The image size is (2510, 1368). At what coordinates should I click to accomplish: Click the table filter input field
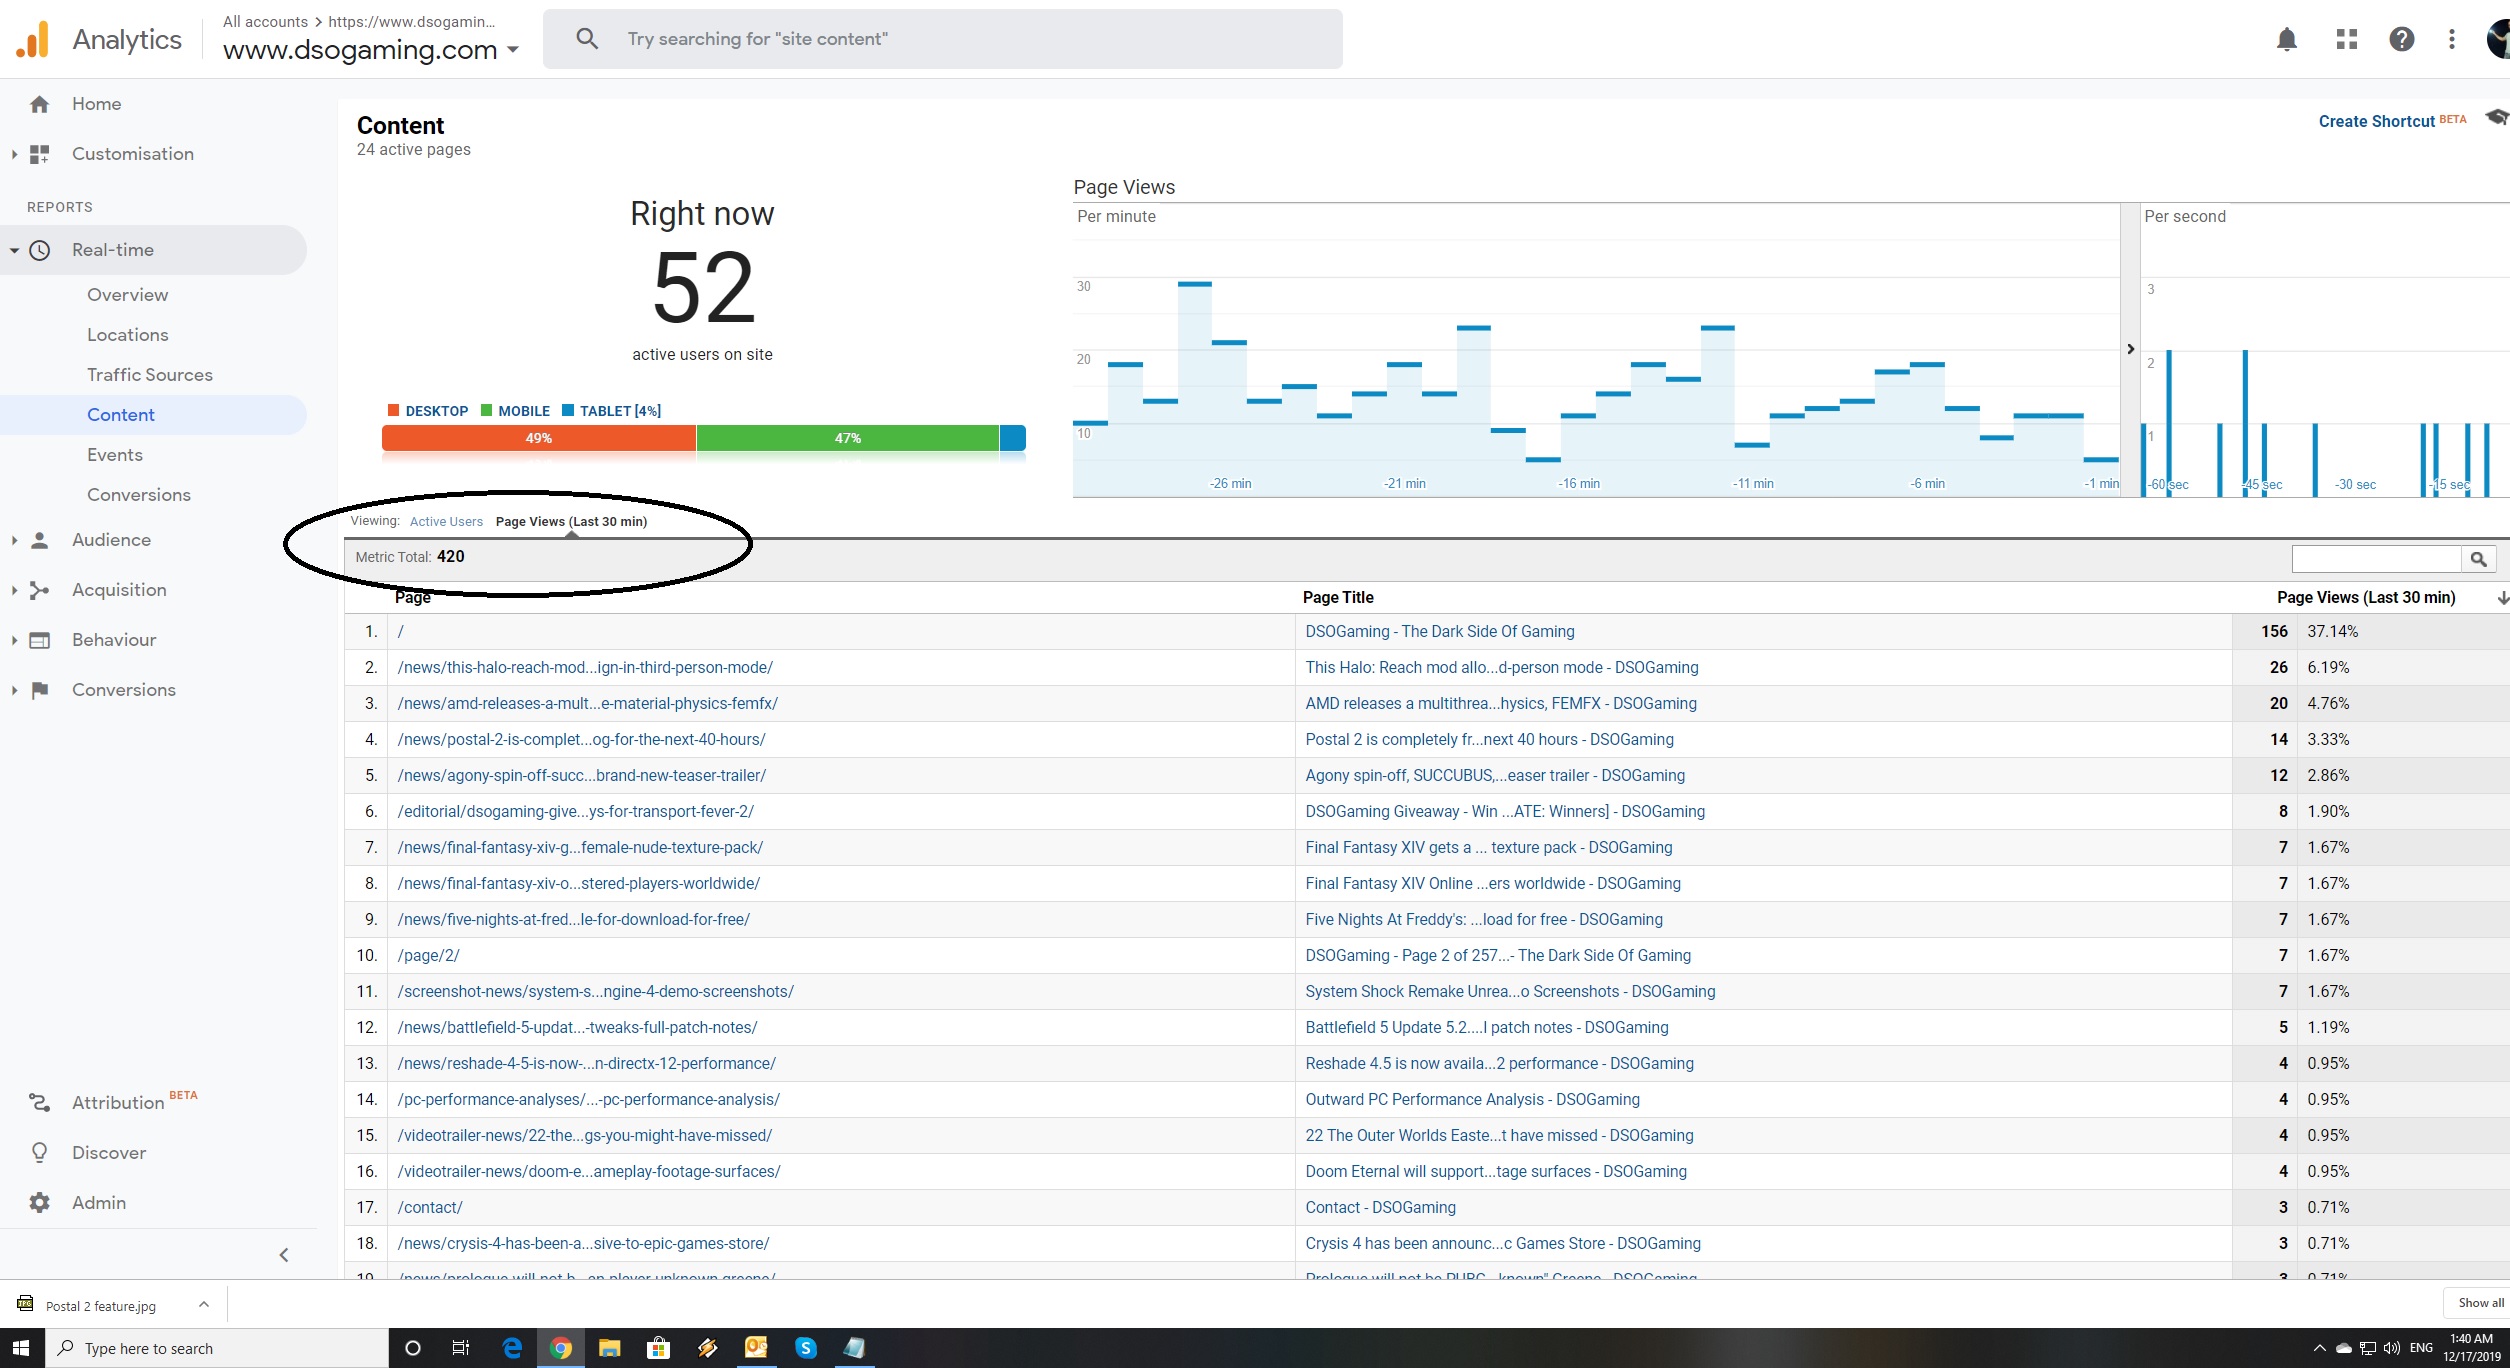[x=2376, y=559]
